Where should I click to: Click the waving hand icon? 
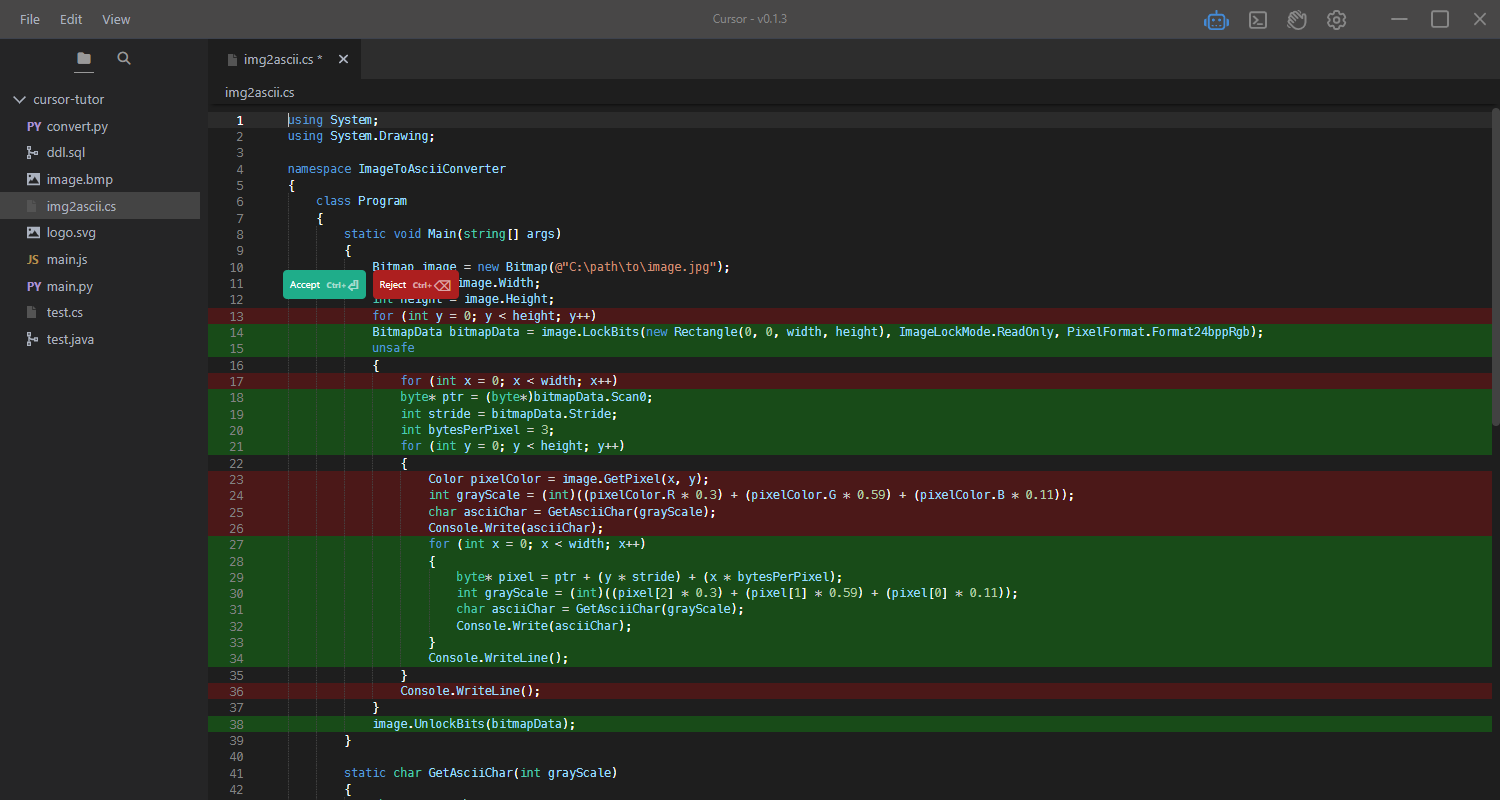1297,20
